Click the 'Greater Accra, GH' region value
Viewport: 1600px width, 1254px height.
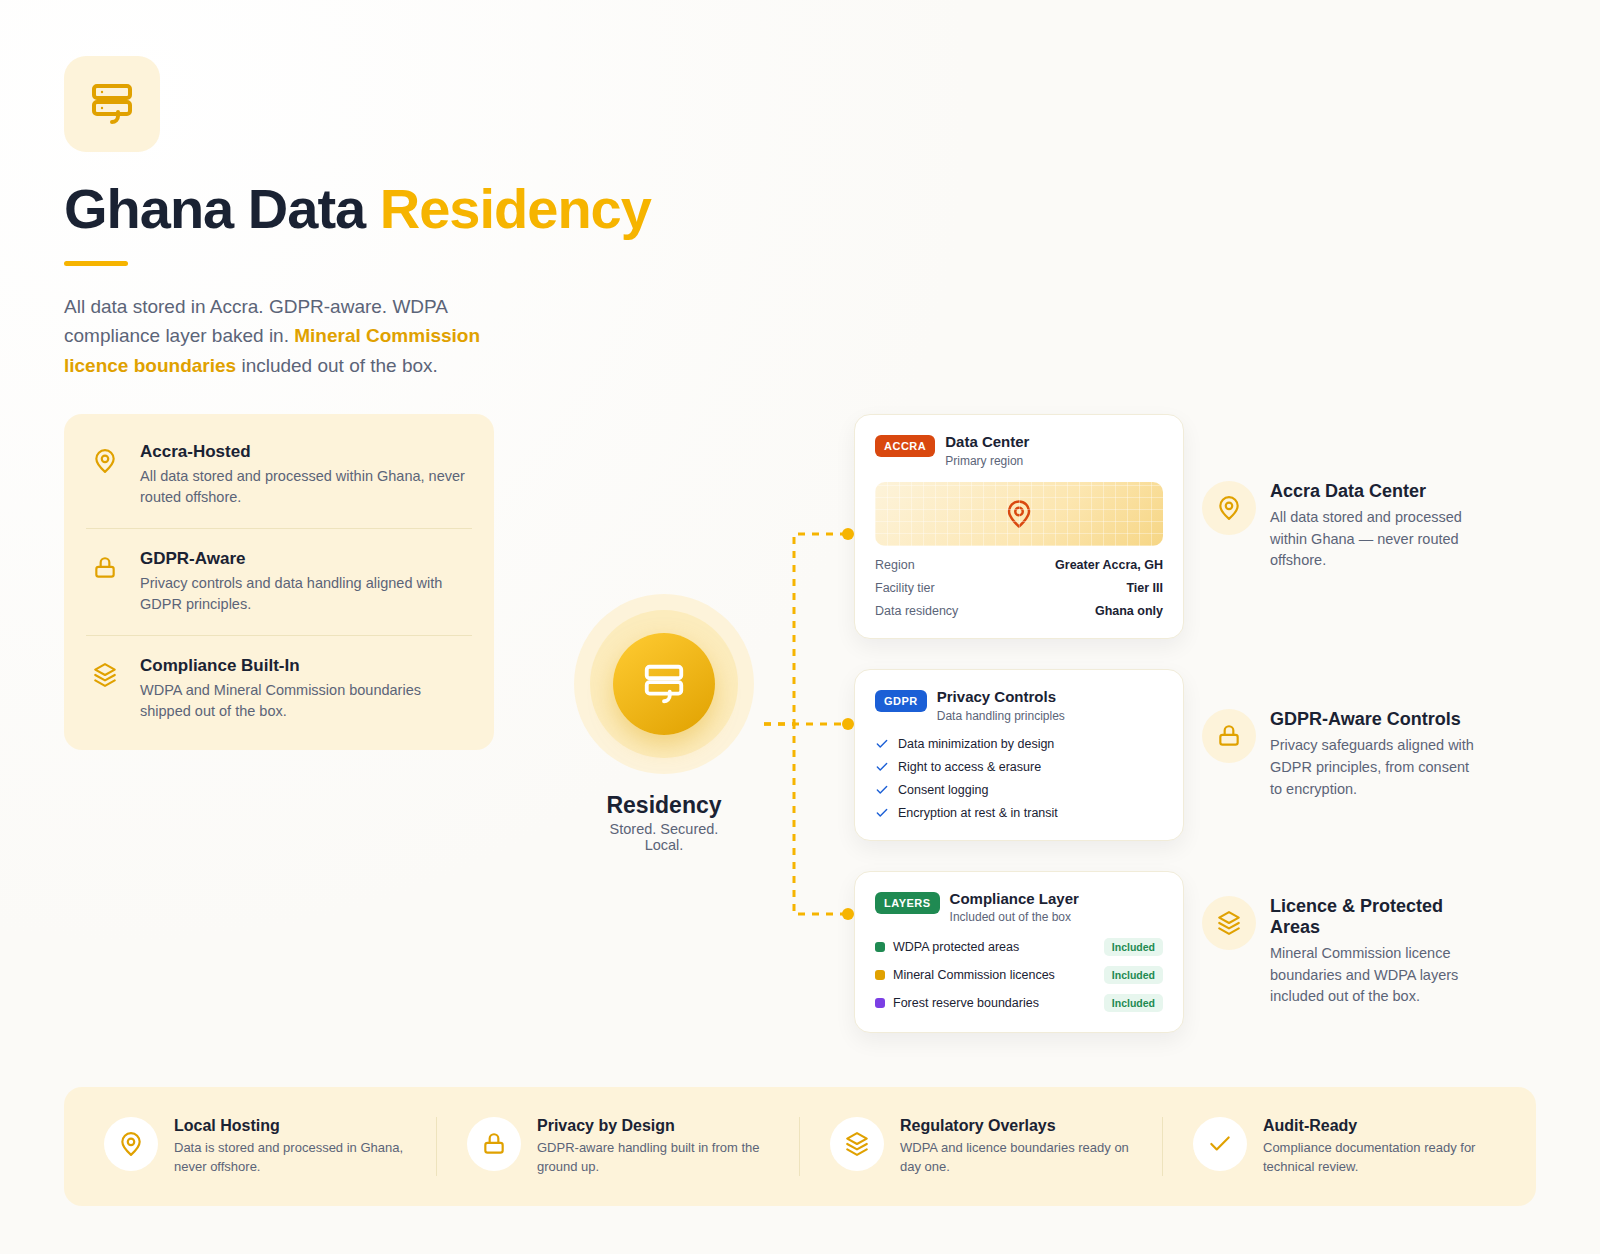coord(1109,565)
